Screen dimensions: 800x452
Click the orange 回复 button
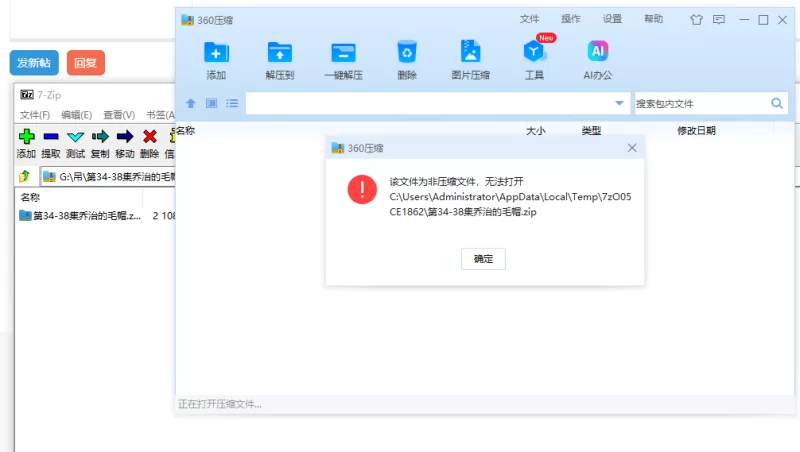[x=86, y=63]
